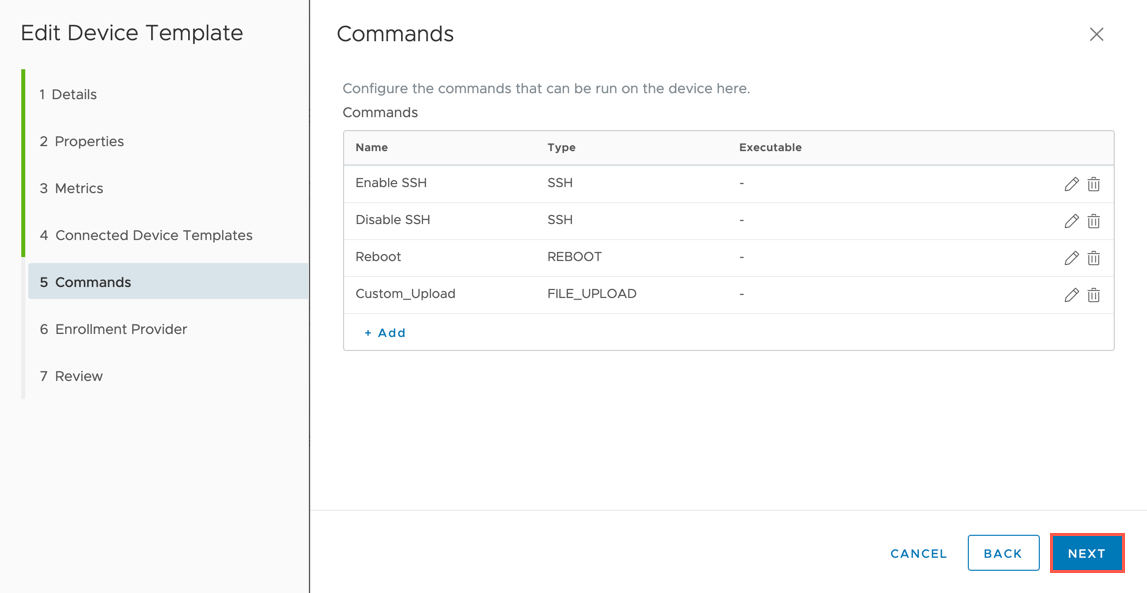Select the Custom_Upload row name

point(405,294)
